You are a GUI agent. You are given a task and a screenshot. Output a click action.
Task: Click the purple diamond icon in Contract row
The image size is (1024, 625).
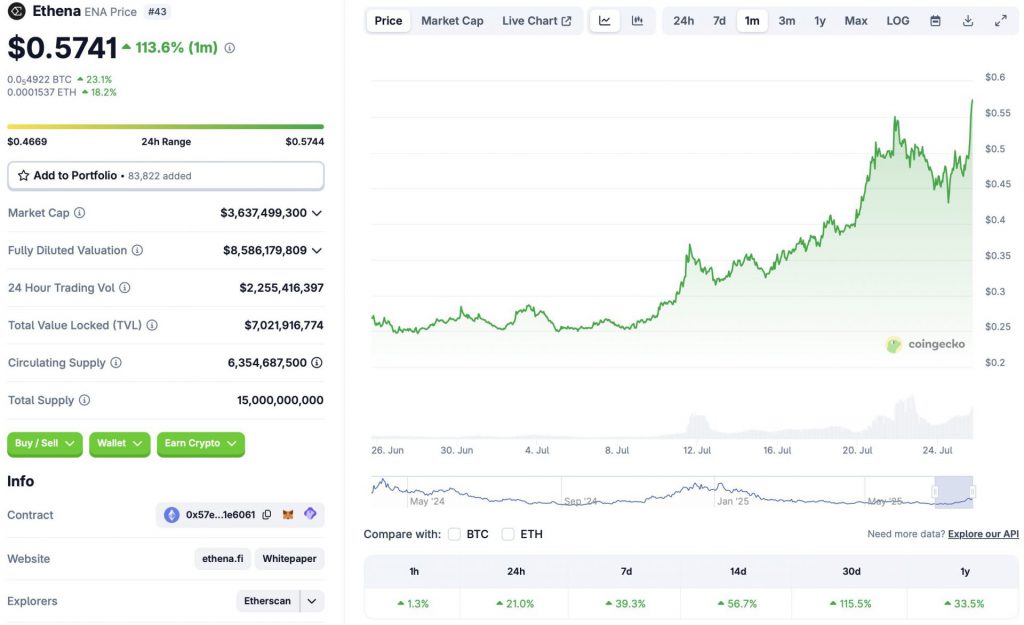(x=310, y=514)
